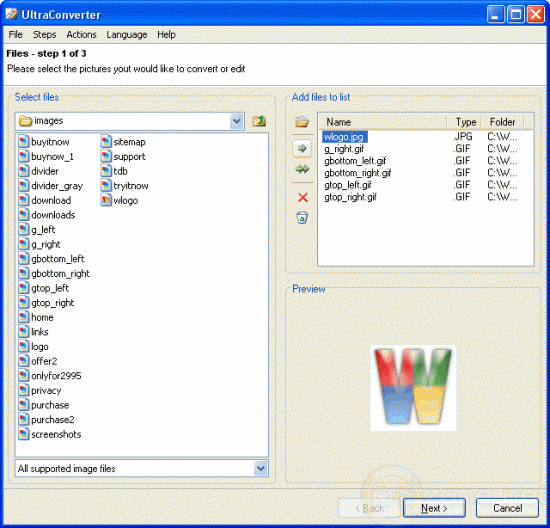The height and width of the screenshot is (528, 550).
Task: Close the UltraConverter window
Action: (x=536, y=15)
